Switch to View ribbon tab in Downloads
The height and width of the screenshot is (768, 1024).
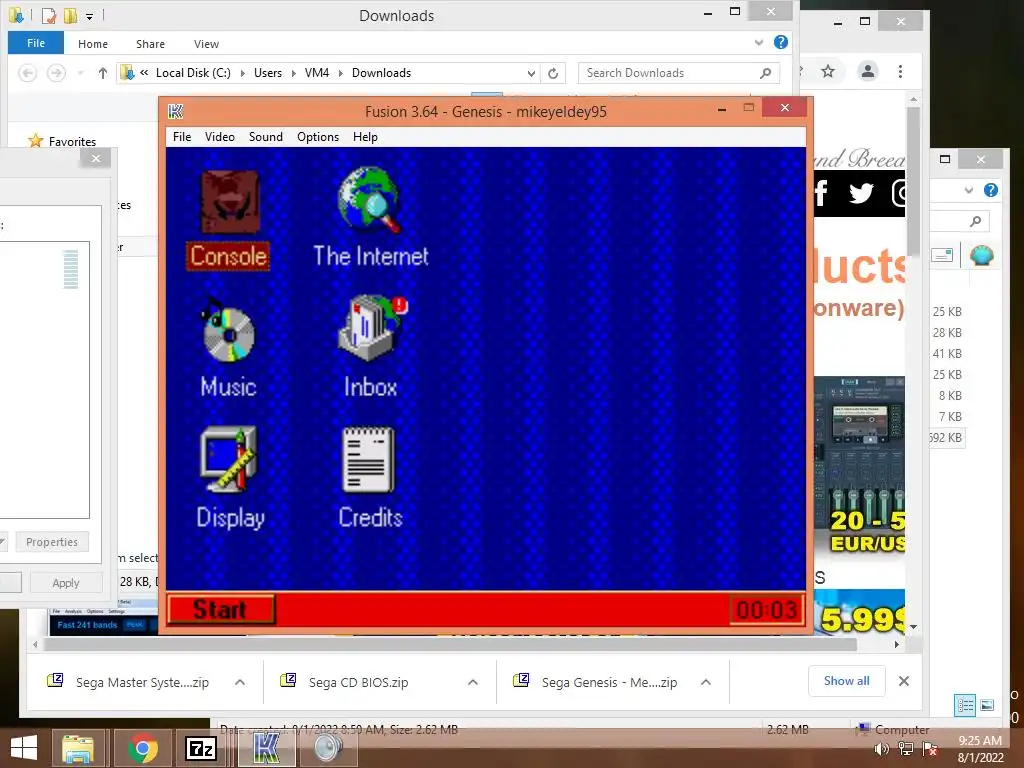206,44
